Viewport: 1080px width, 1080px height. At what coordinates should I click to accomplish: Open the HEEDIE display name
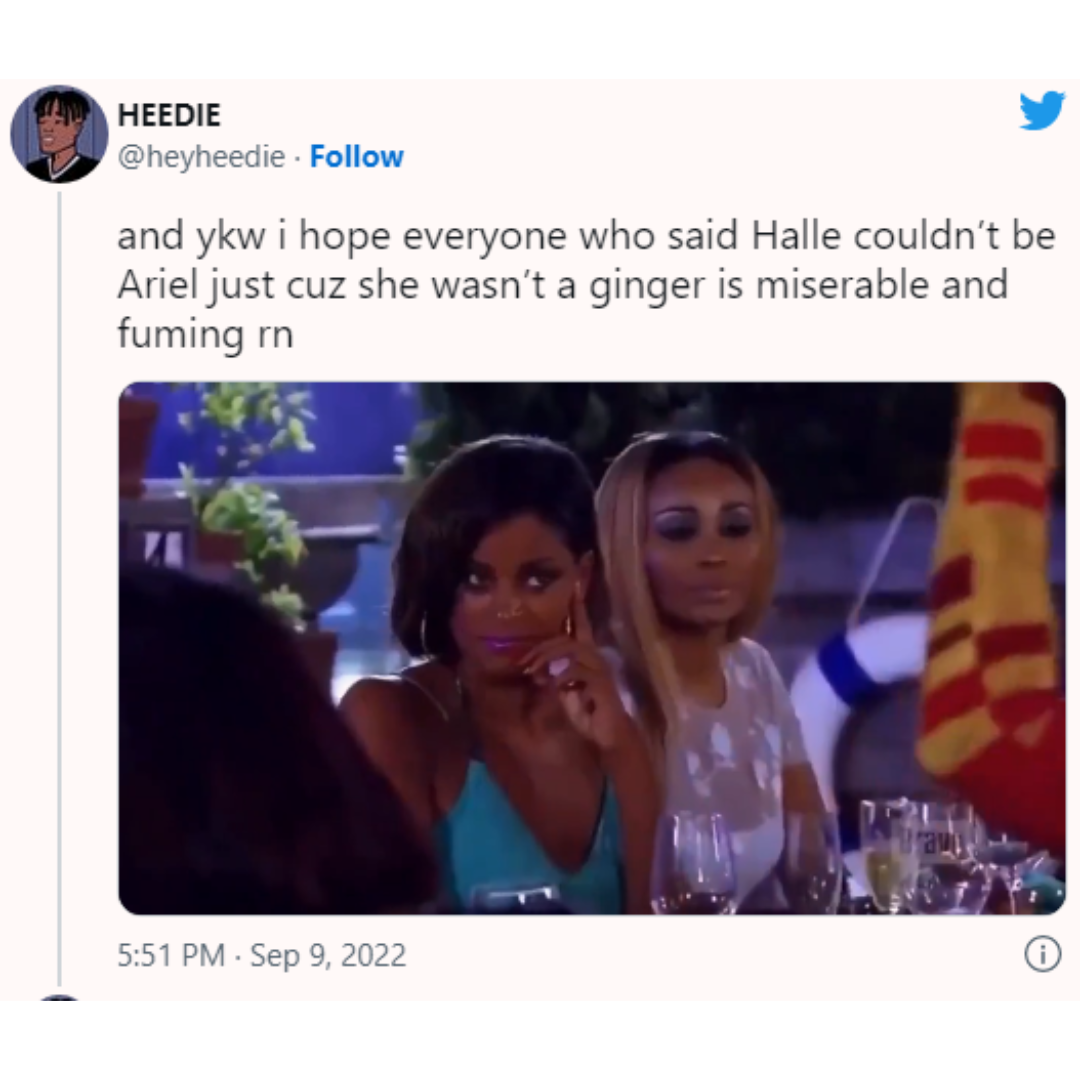point(169,114)
